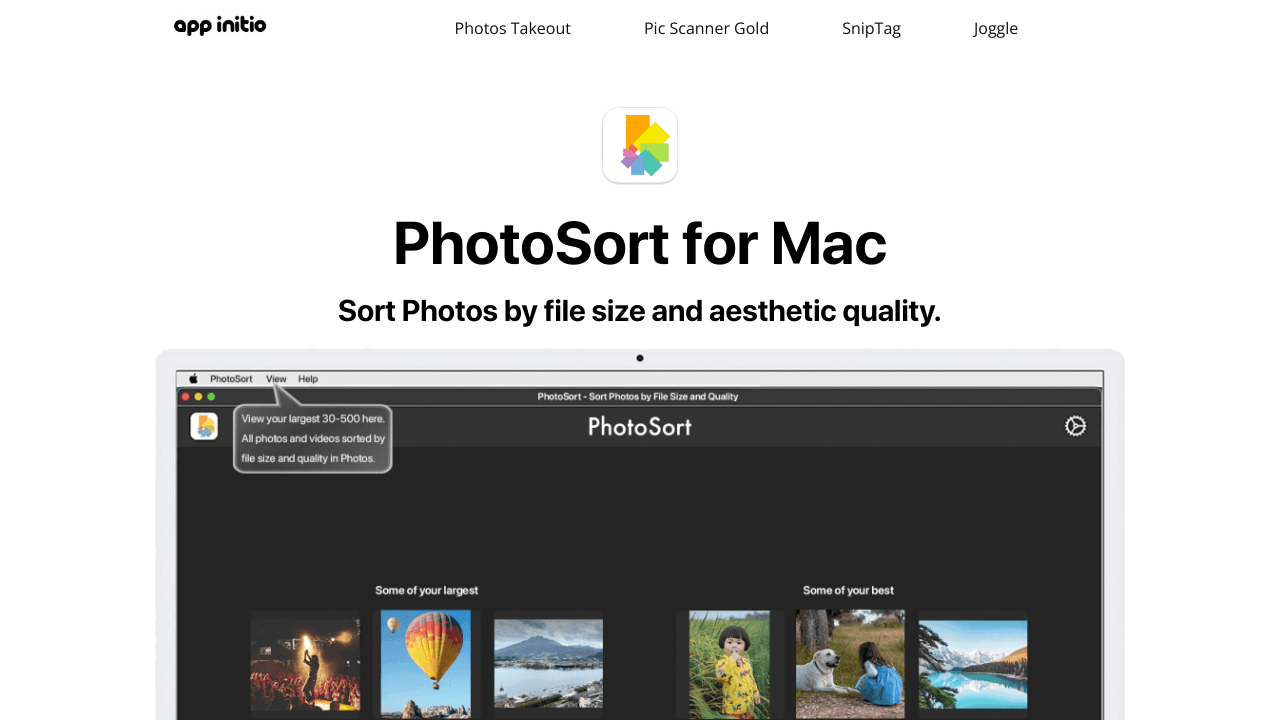Select the mountain harbor photo under largest
The width and height of the screenshot is (1280, 720).
click(x=548, y=663)
